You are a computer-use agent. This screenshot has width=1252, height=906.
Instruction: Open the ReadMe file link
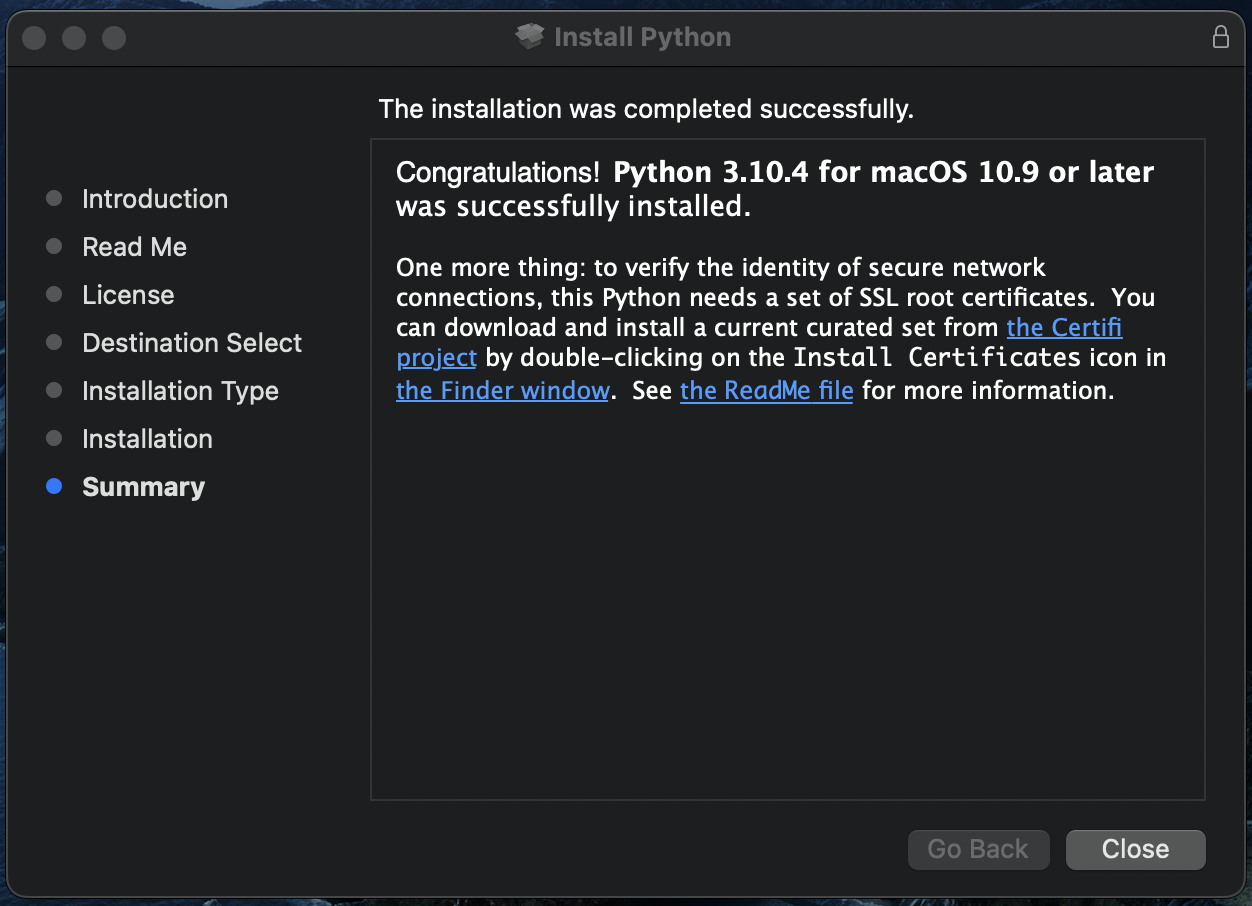click(766, 390)
